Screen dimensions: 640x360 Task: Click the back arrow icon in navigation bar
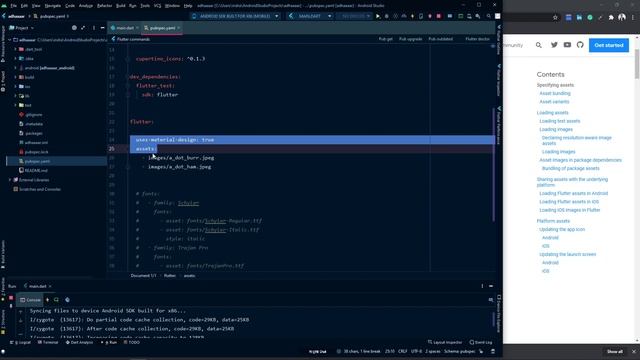(4, 16)
